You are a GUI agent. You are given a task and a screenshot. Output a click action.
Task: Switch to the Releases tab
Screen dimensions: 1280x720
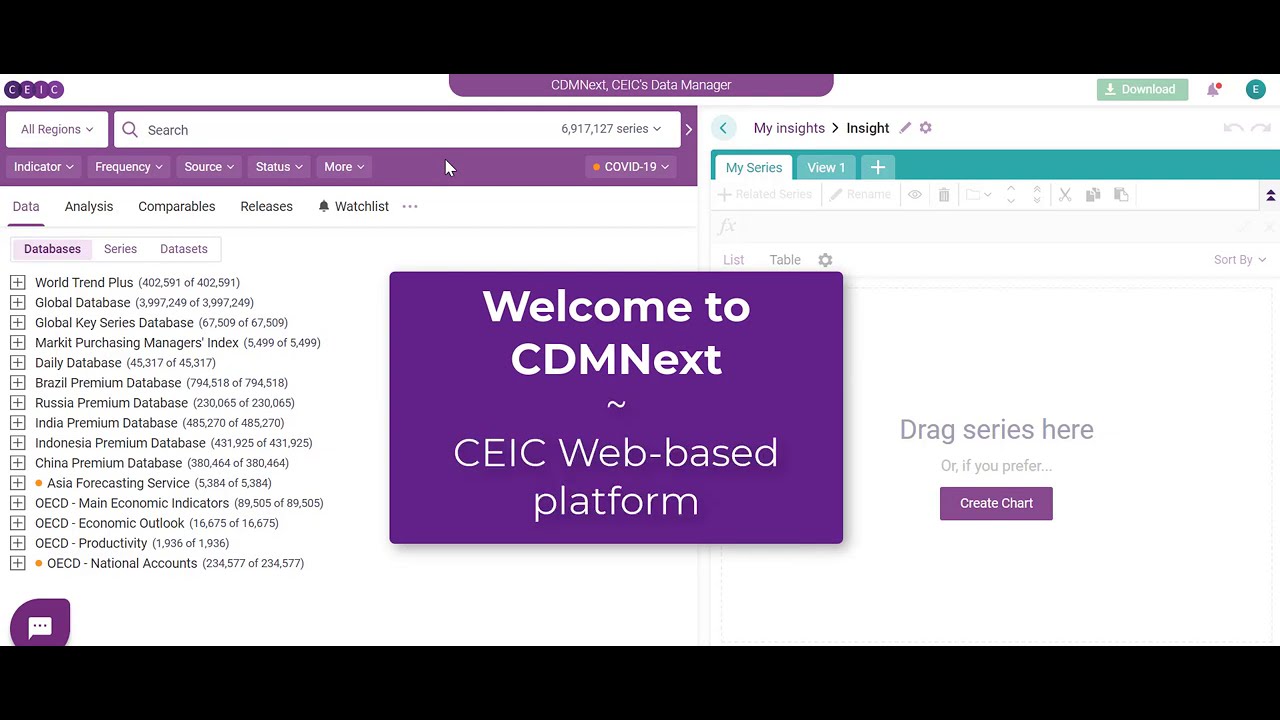pyautogui.click(x=267, y=206)
